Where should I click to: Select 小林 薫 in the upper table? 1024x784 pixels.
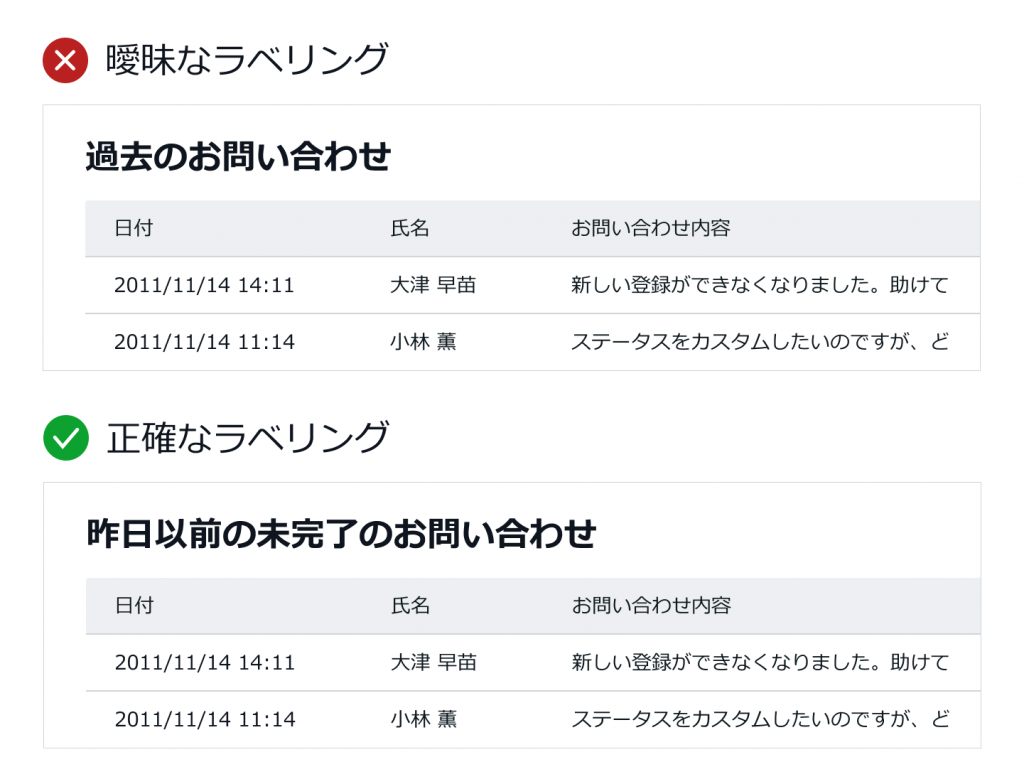click(x=423, y=342)
